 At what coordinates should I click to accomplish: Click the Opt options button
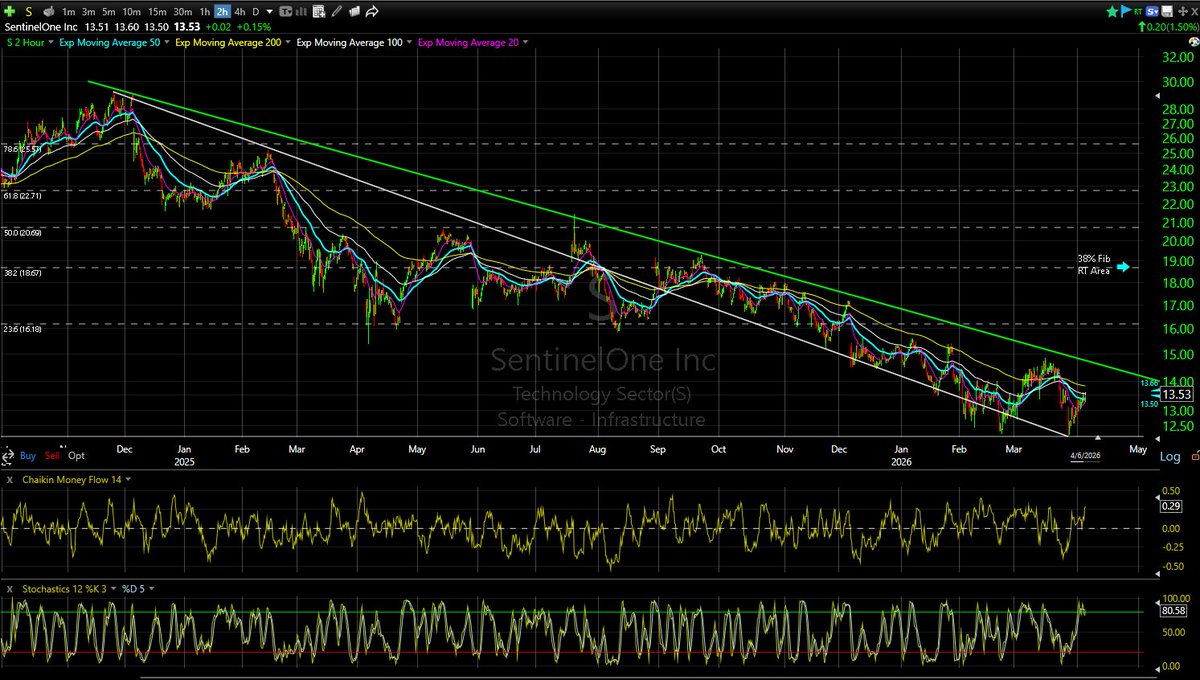pyautogui.click(x=76, y=455)
